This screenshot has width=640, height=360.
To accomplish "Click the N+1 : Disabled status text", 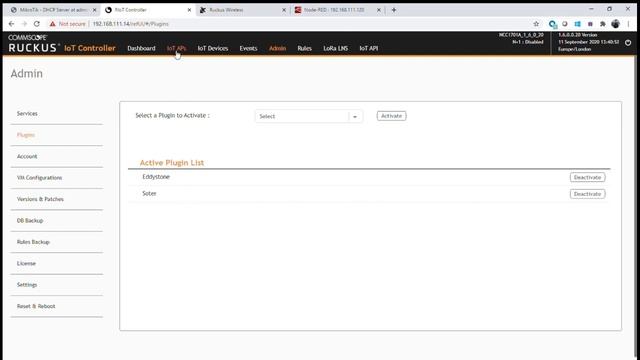I will click(x=528, y=42).
